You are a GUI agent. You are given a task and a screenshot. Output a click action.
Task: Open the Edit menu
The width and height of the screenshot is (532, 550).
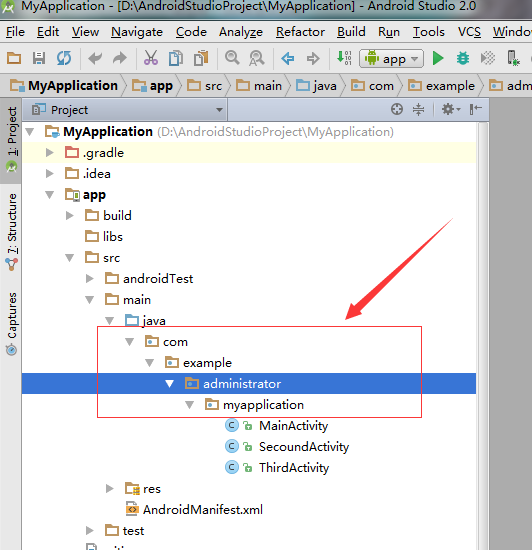click(48, 32)
